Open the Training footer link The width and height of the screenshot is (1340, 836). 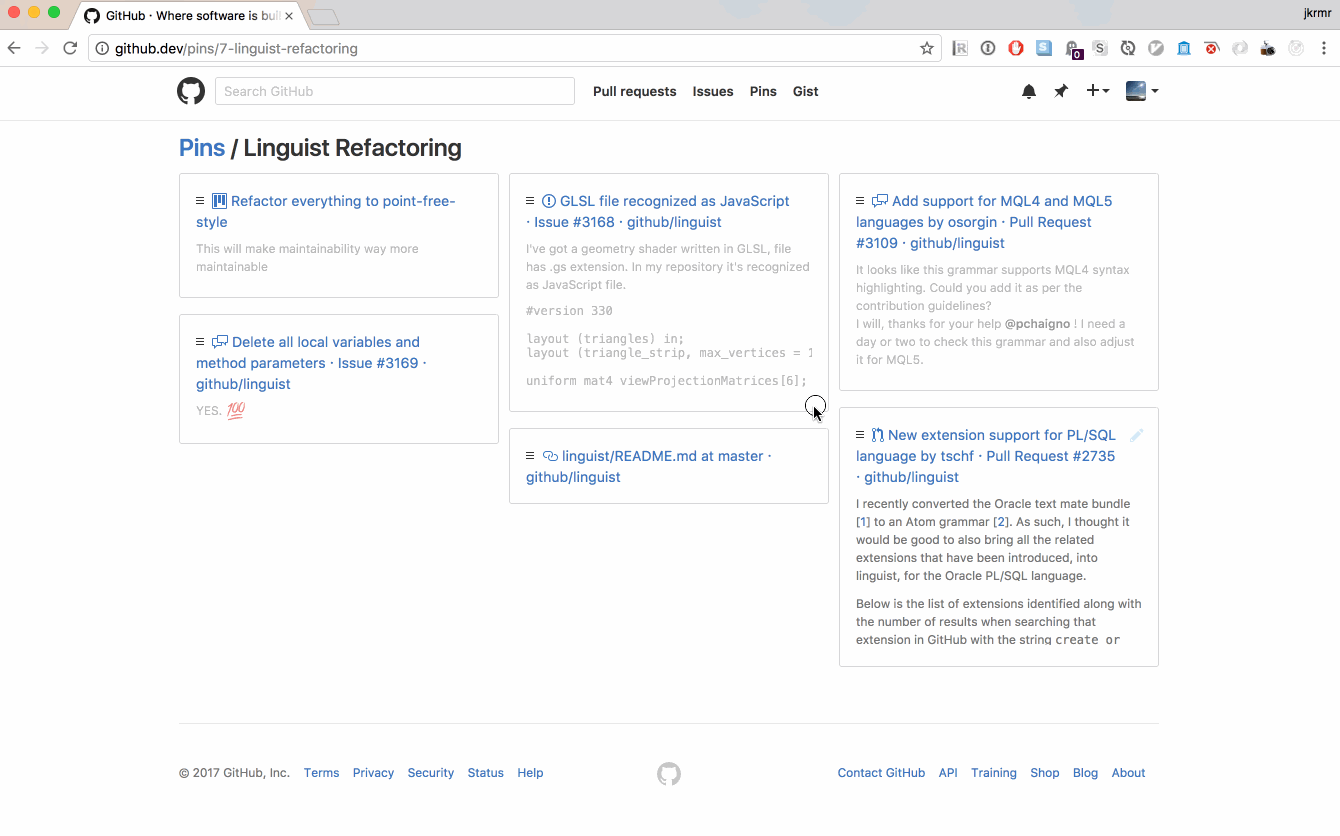click(994, 773)
